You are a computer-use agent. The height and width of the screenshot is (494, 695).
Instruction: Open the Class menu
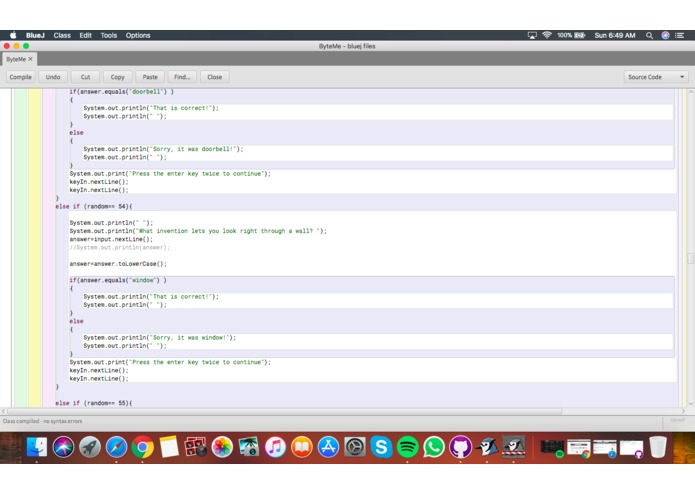[x=62, y=35]
